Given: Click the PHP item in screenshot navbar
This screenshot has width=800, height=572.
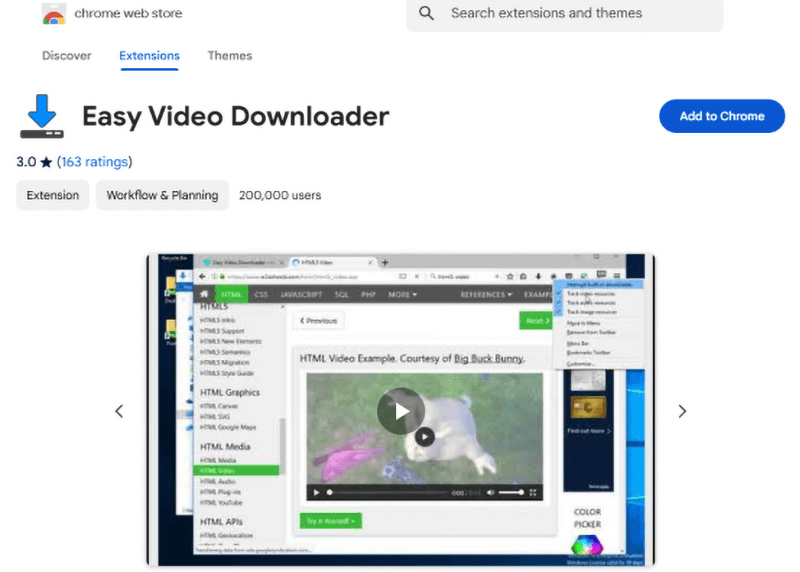Looking at the screenshot, I should click(368, 294).
